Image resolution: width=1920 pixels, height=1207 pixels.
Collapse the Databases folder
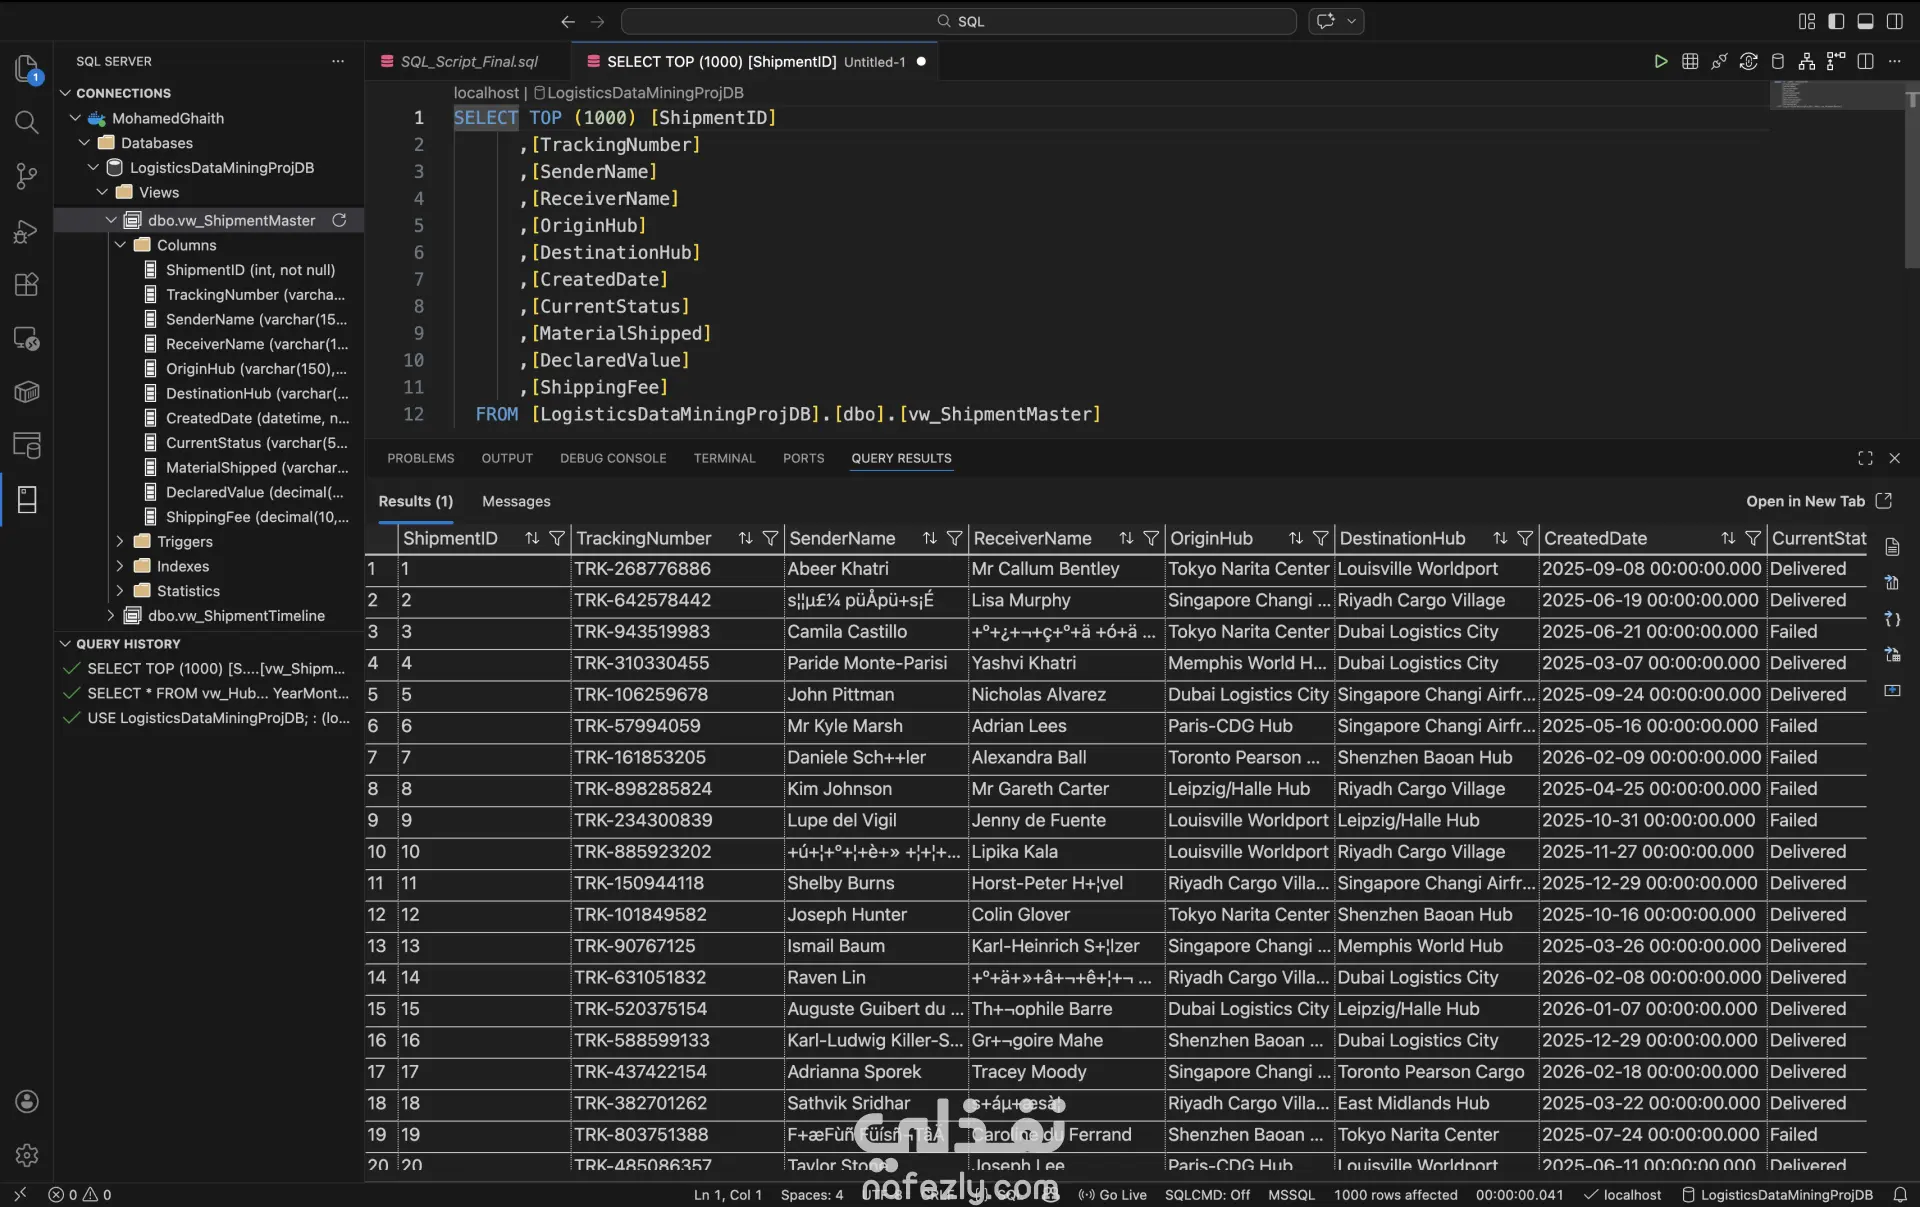tap(84, 143)
